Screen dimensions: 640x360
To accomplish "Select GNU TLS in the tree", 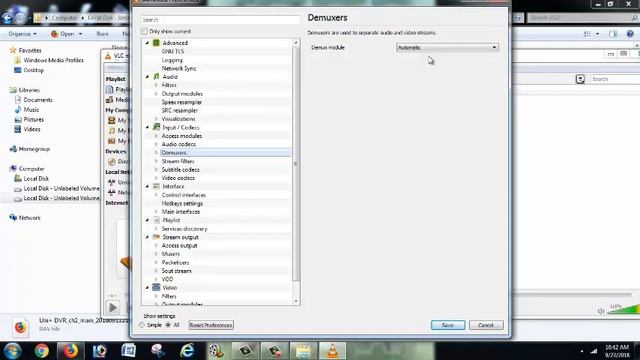I will pos(173,51).
